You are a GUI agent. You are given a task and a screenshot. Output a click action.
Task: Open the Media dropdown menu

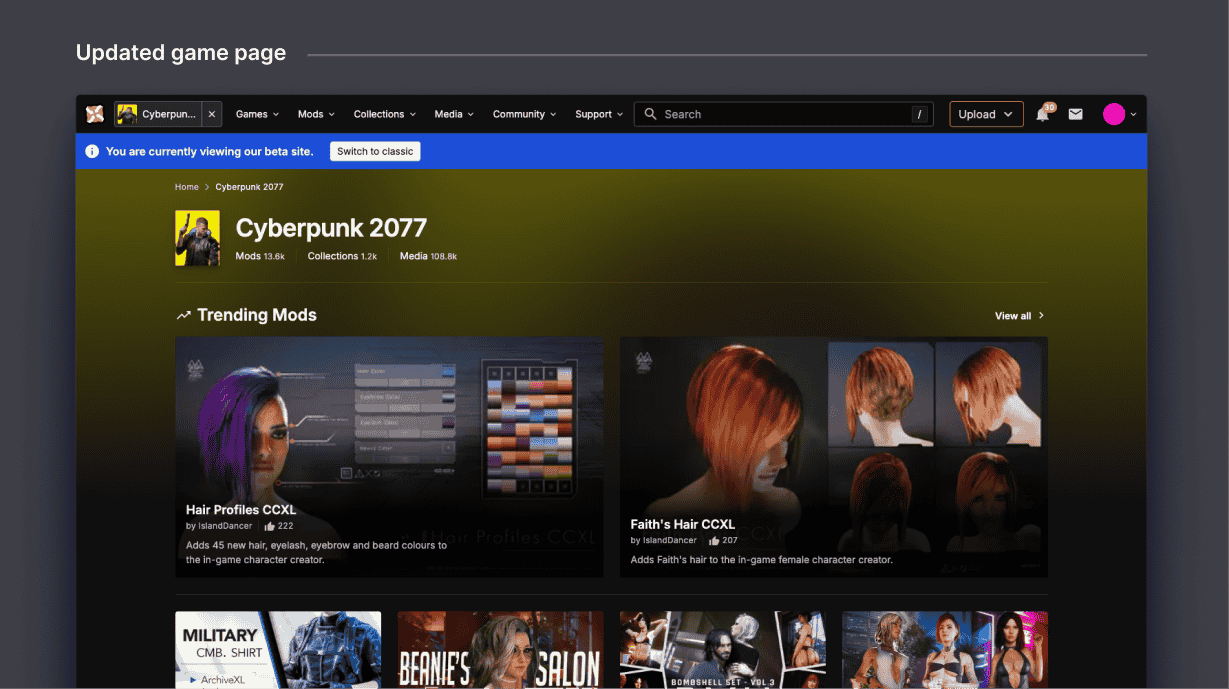coord(454,114)
